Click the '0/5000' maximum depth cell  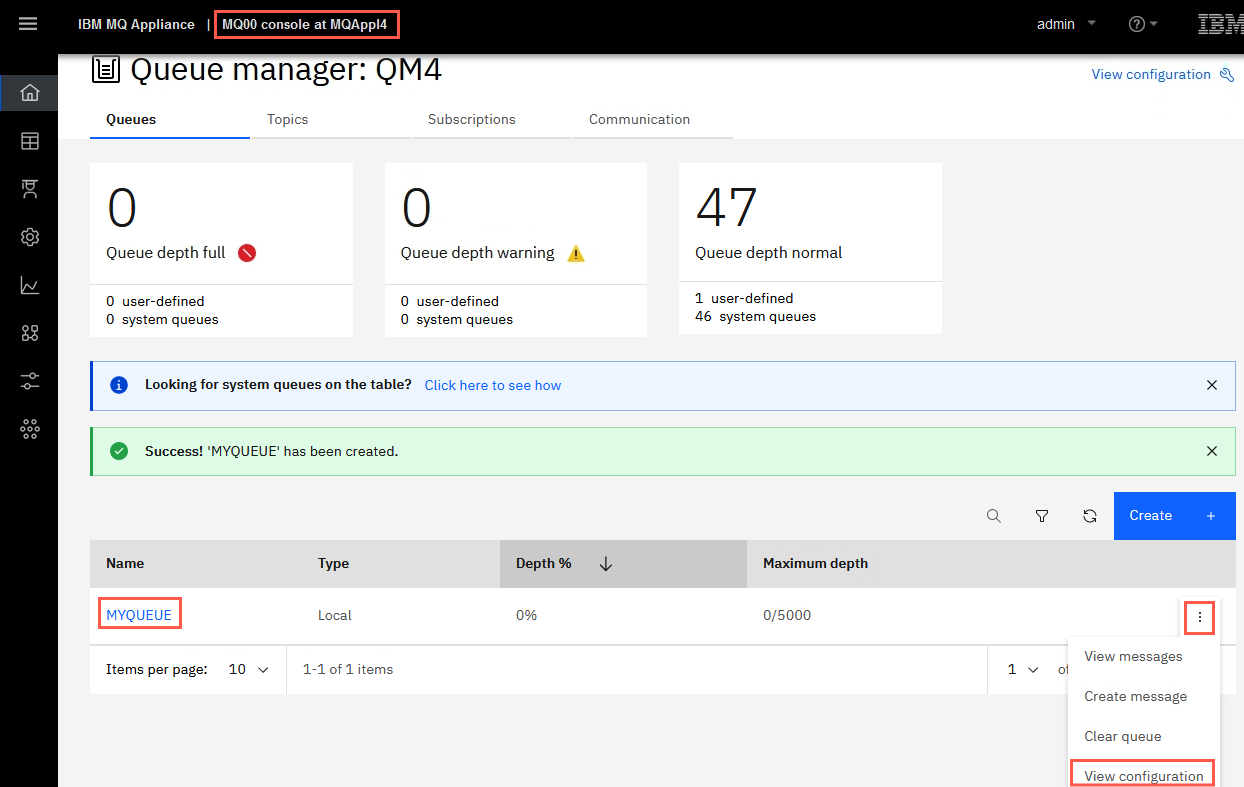click(x=787, y=615)
